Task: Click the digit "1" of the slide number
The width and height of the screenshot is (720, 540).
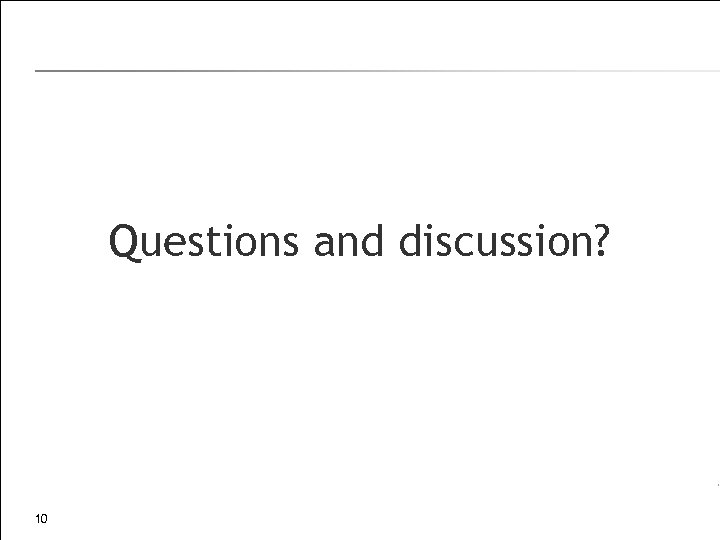Action: (x=37, y=519)
